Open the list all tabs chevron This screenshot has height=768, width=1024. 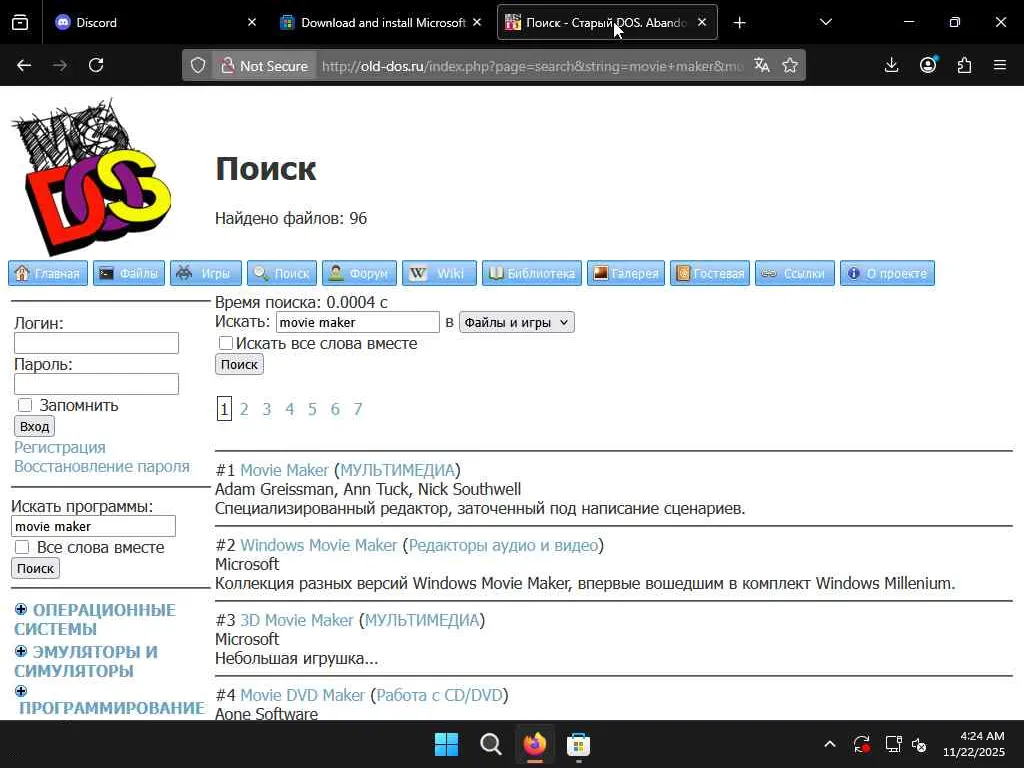[x=825, y=22]
